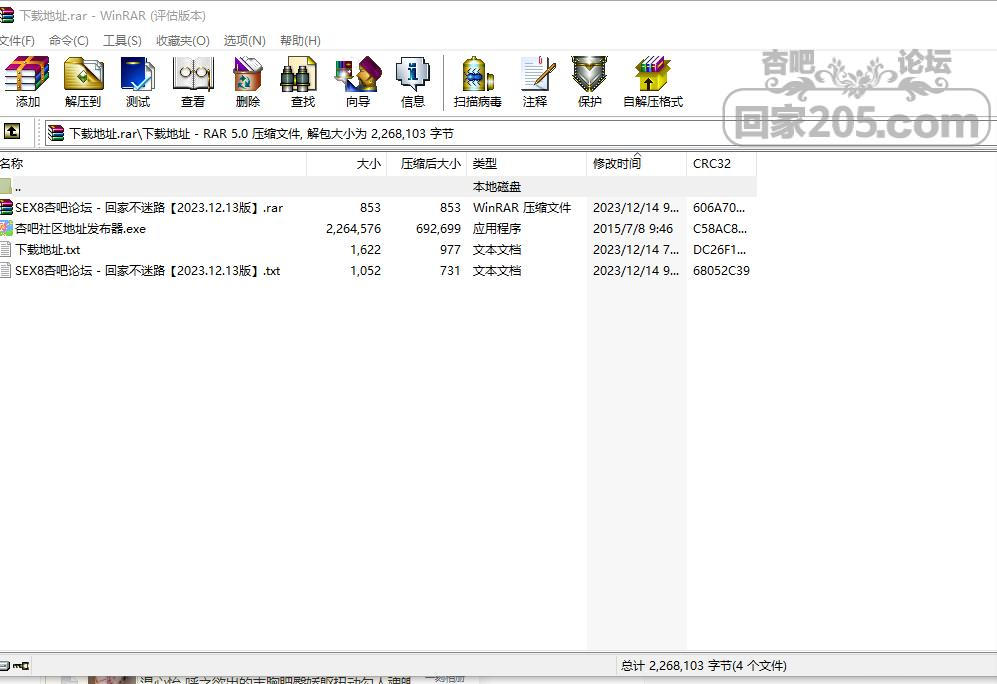The width and height of the screenshot is (997, 684).
Task: Click the 下载地址.txt document icon
Action: [6, 249]
